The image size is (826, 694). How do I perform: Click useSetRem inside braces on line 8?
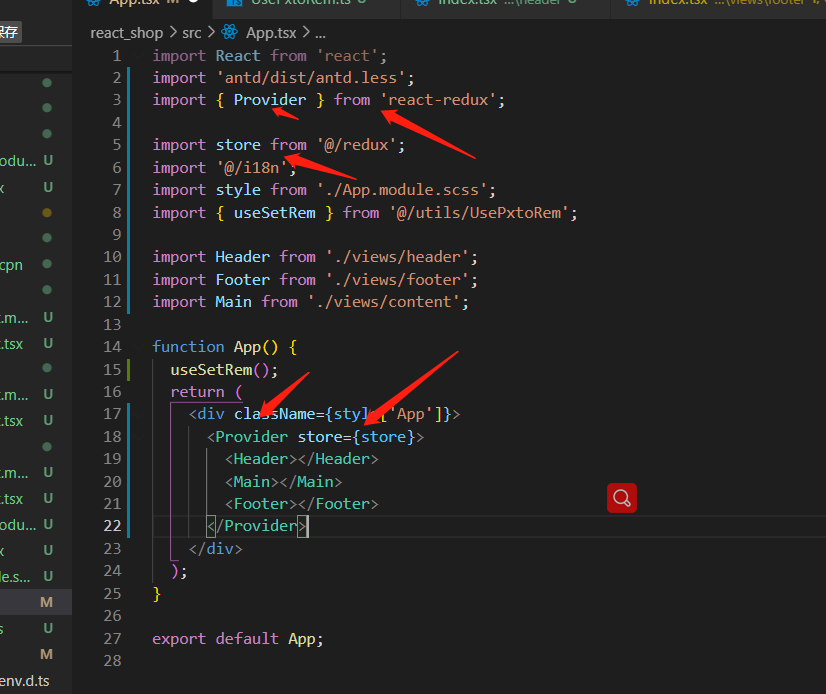point(274,212)
